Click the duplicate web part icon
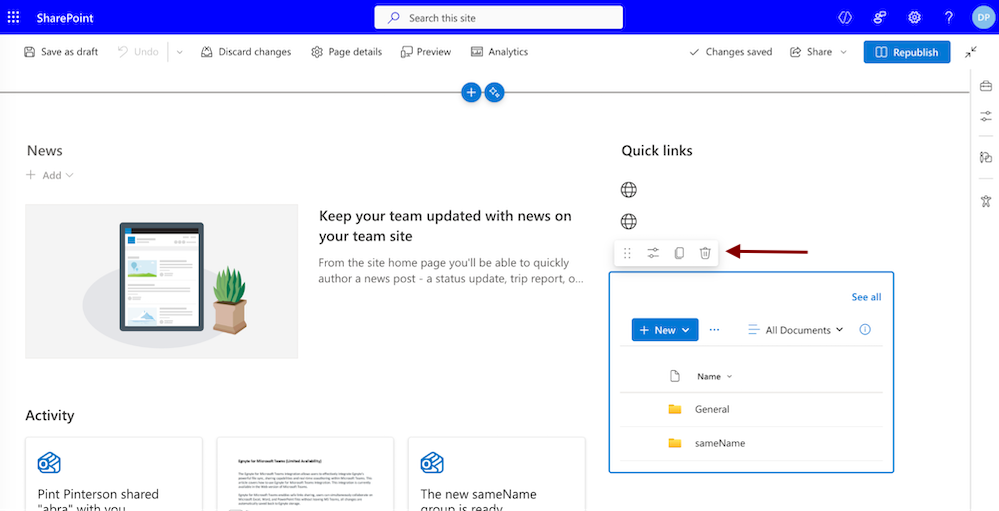 [x=679, y=253]
